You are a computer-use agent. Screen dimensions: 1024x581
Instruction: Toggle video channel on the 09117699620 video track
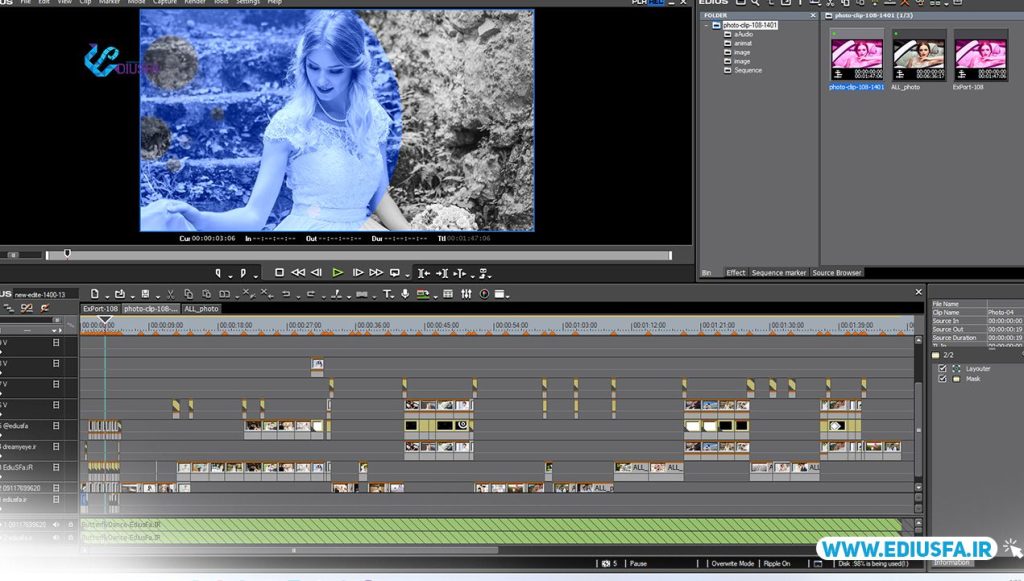pos(56,488)
